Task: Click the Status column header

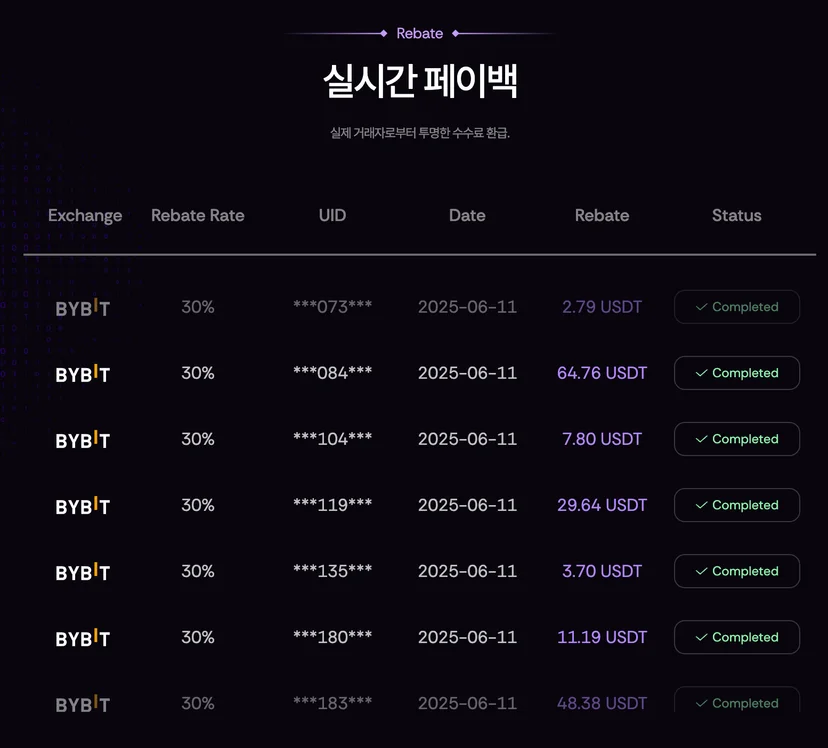Action: tap(737, 215)
